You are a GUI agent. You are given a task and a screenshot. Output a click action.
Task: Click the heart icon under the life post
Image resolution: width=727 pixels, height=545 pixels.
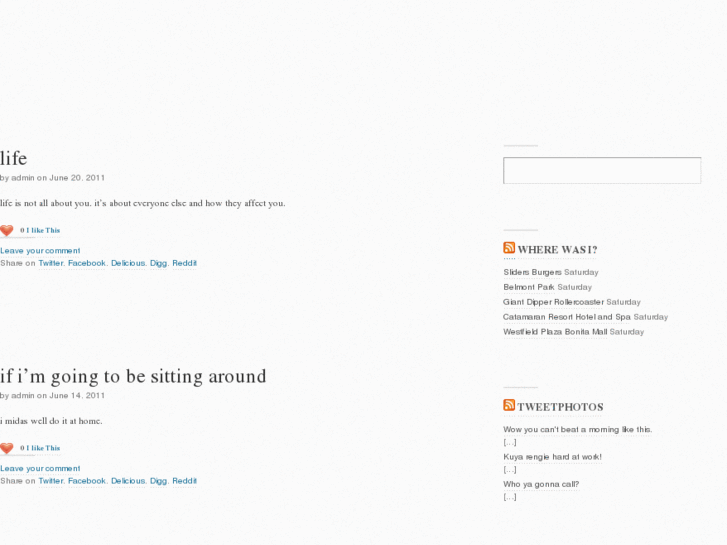(7, 230)
